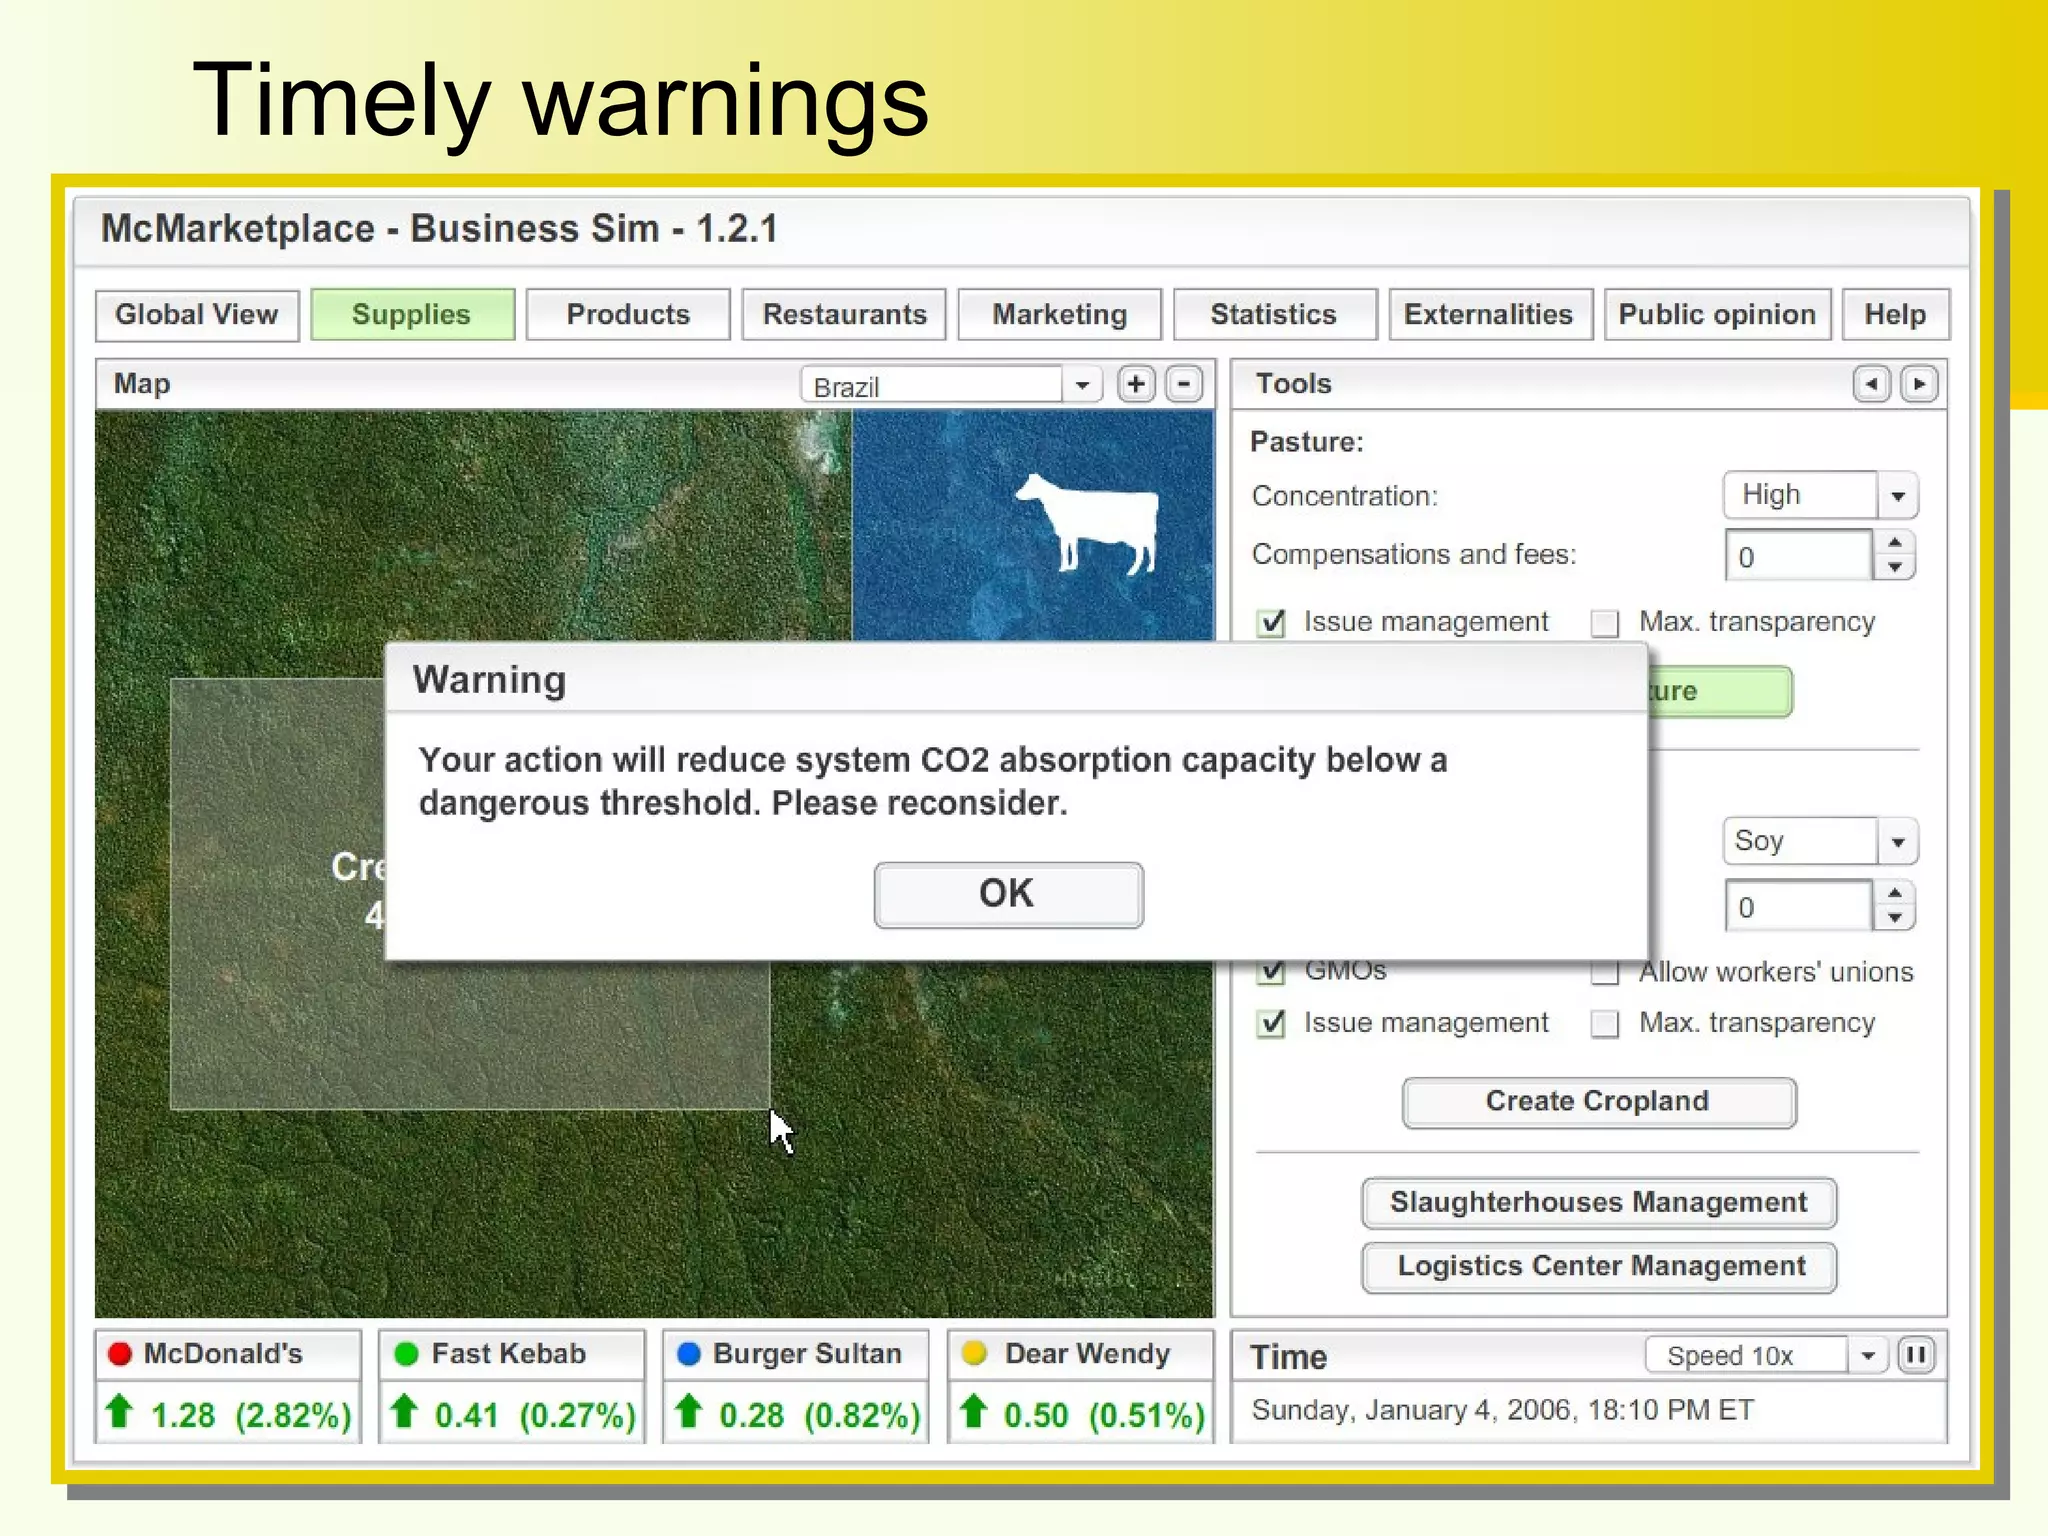Increase the cropland numeric value below Soy
This screenshot has width=2048, height=1536.
(1895, 892)
